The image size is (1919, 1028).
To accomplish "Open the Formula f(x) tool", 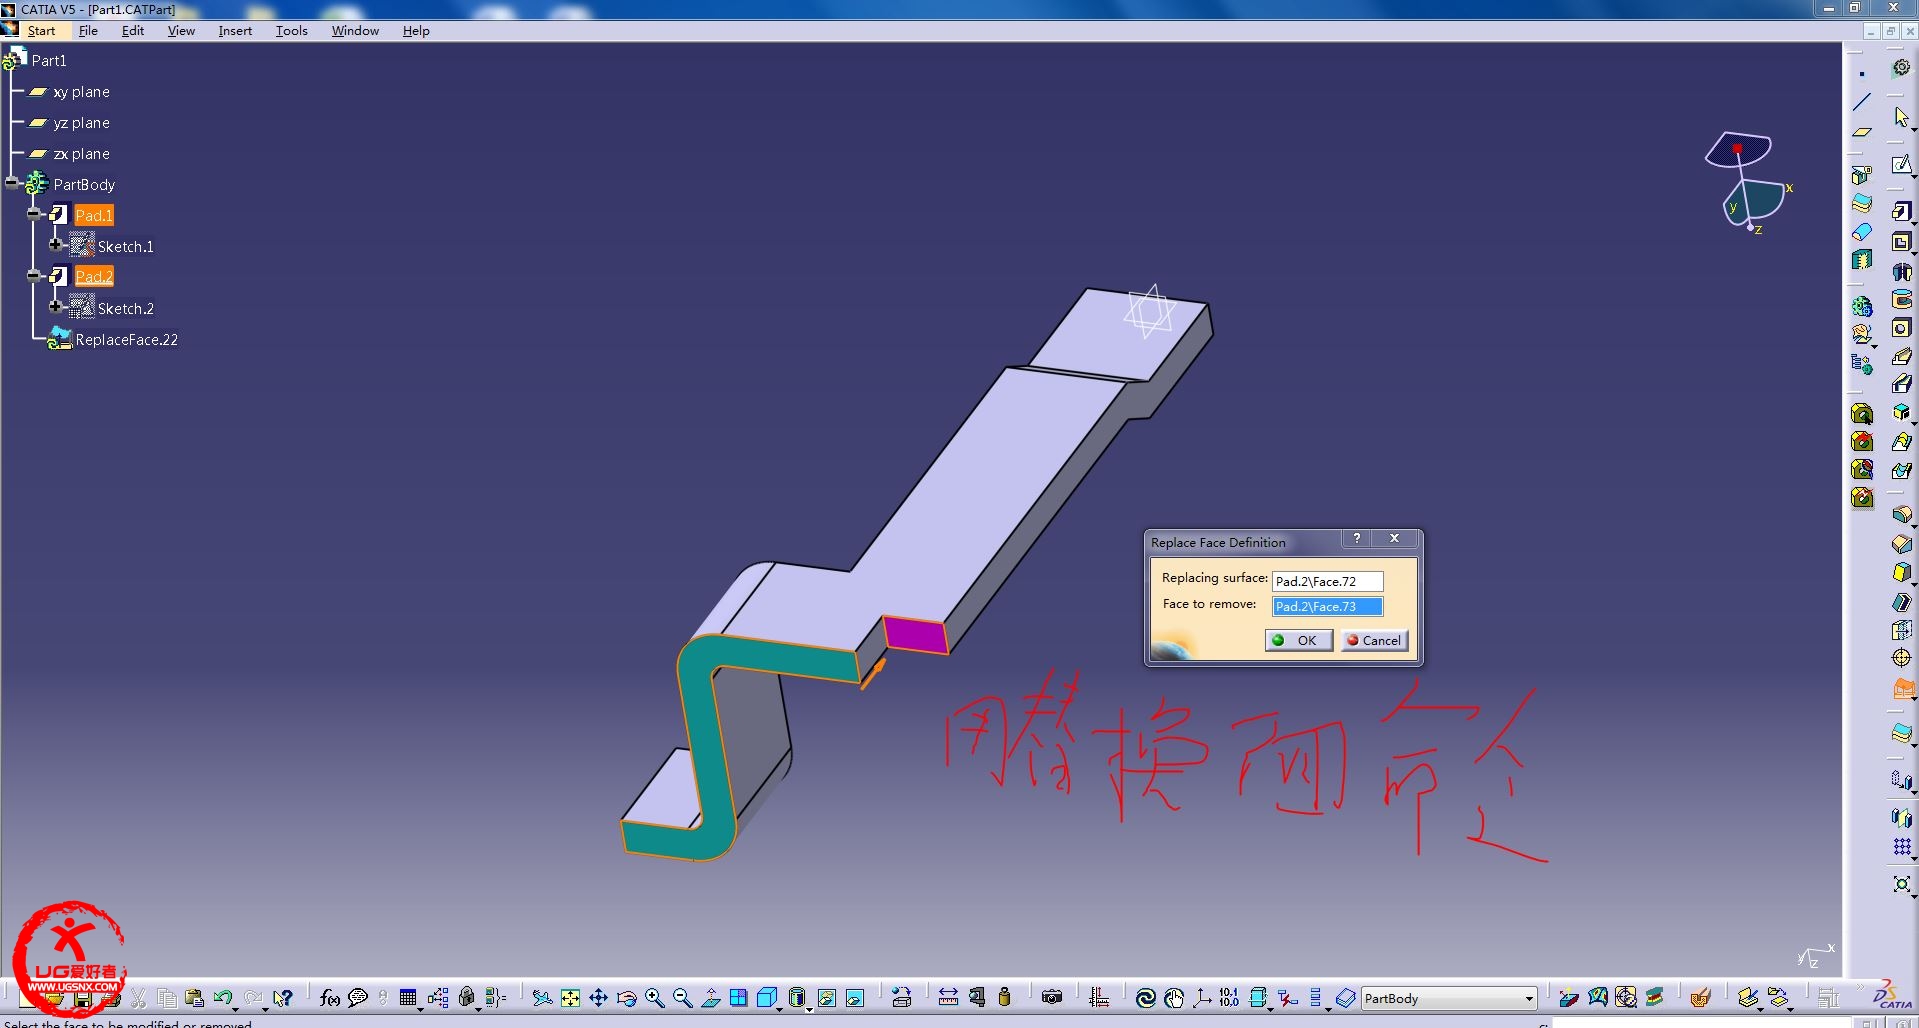I will (329, 997).
